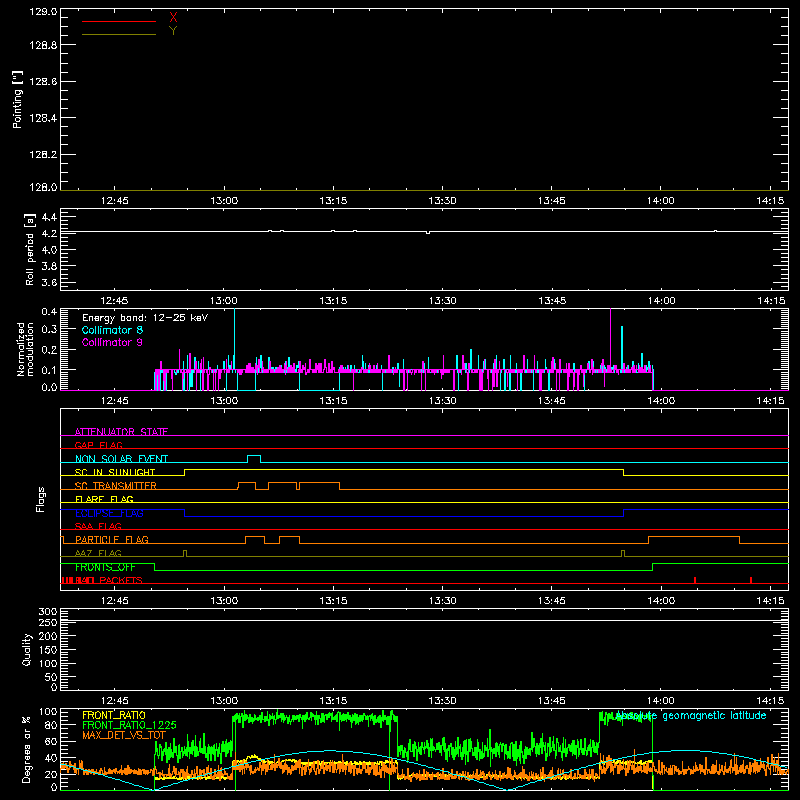Screen dimensions: 800x800
Task: Click the NON_SOLAR_EVENT pulse near 13:04
Action: 254,459
